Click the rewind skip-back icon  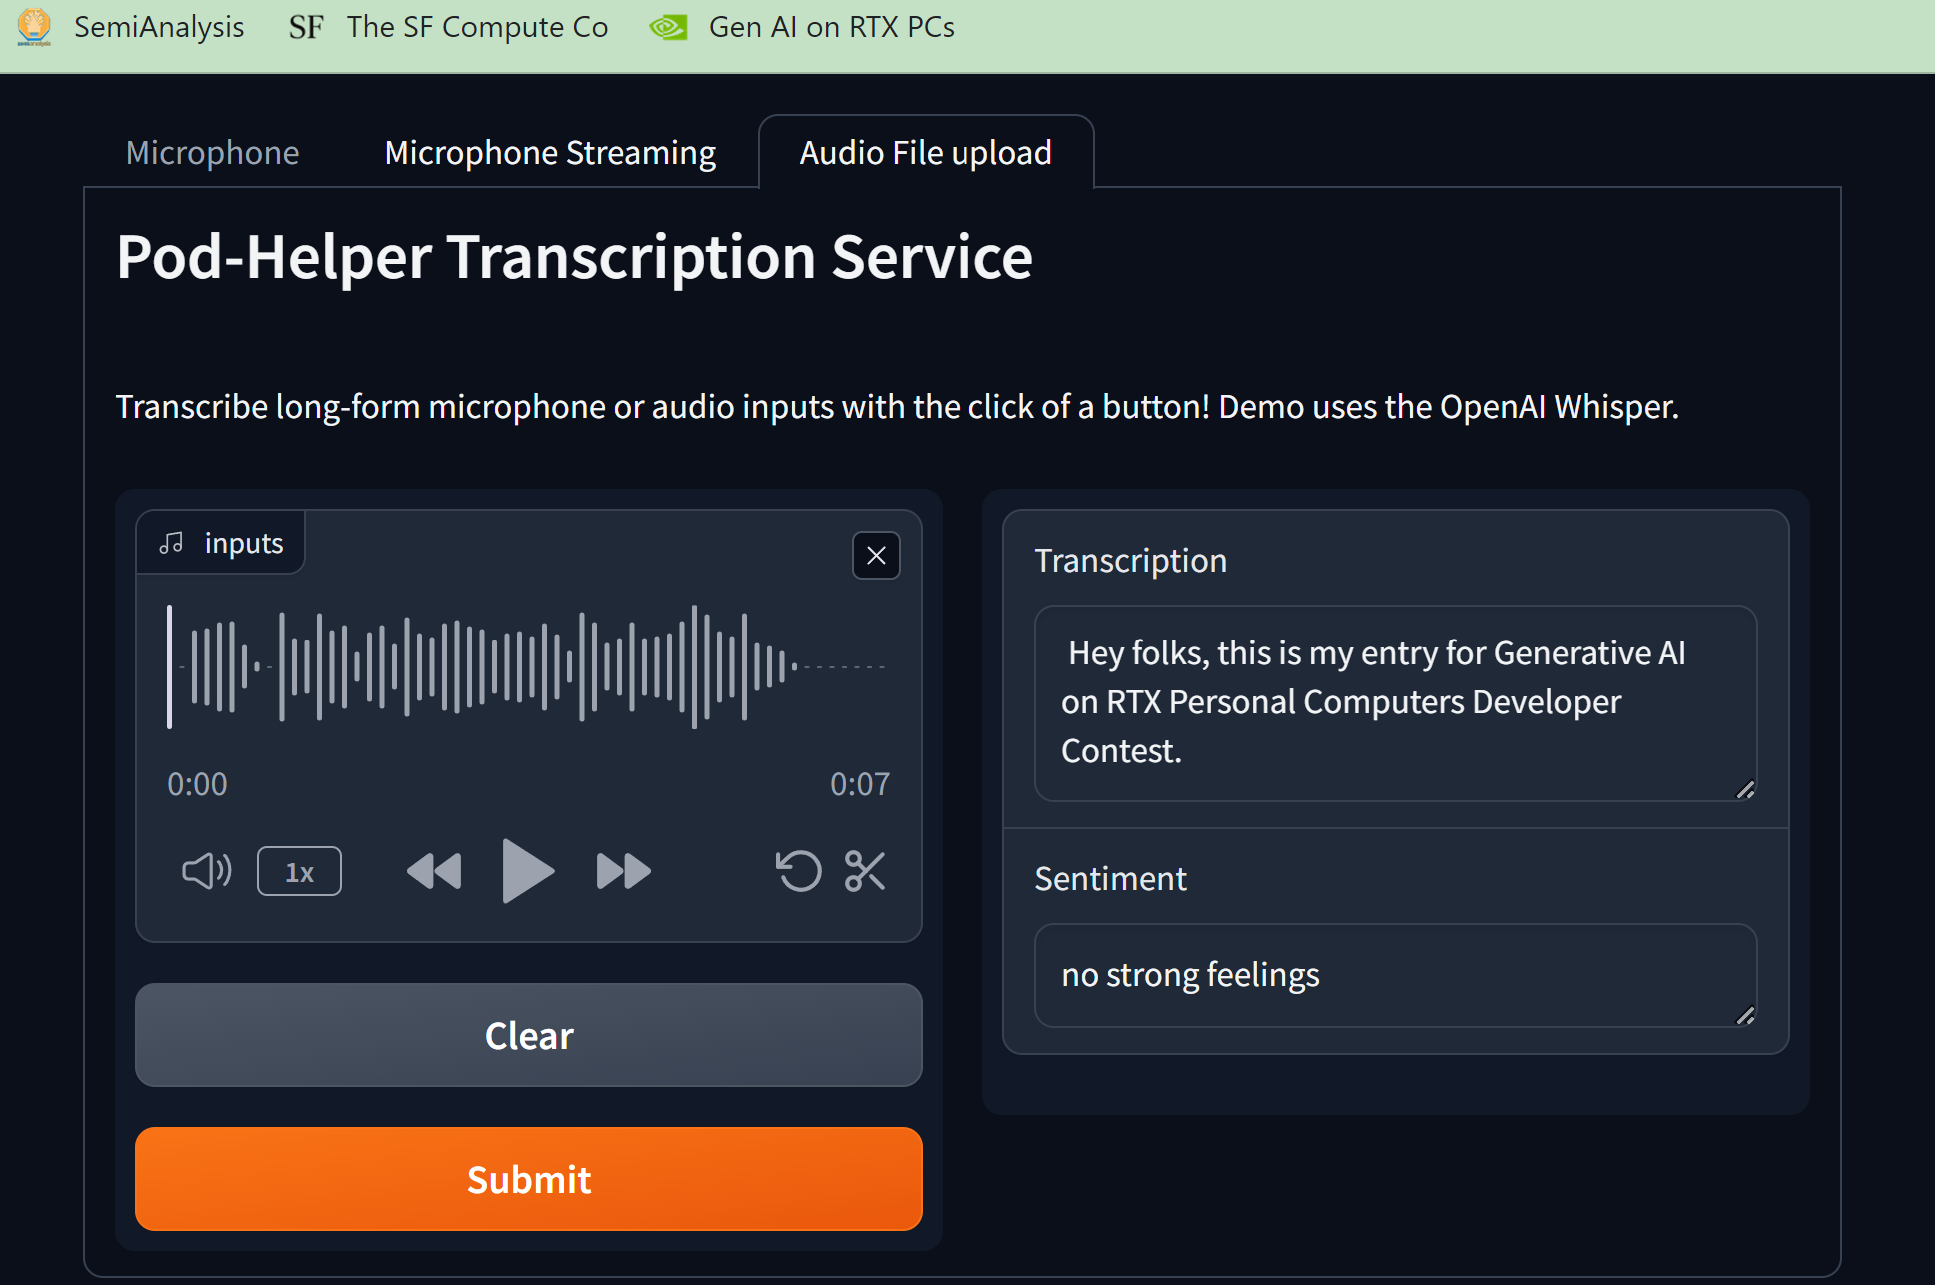pos(434,871)
